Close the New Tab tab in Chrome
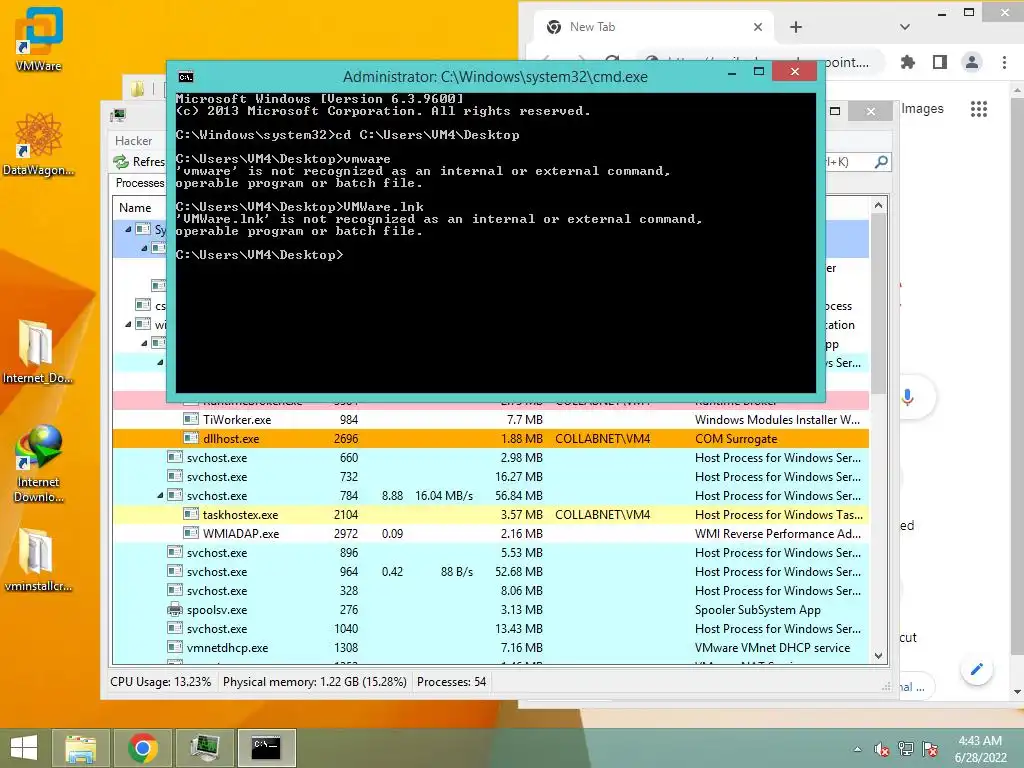Screen dimensions: 1024x768 [x=758, y=27]
